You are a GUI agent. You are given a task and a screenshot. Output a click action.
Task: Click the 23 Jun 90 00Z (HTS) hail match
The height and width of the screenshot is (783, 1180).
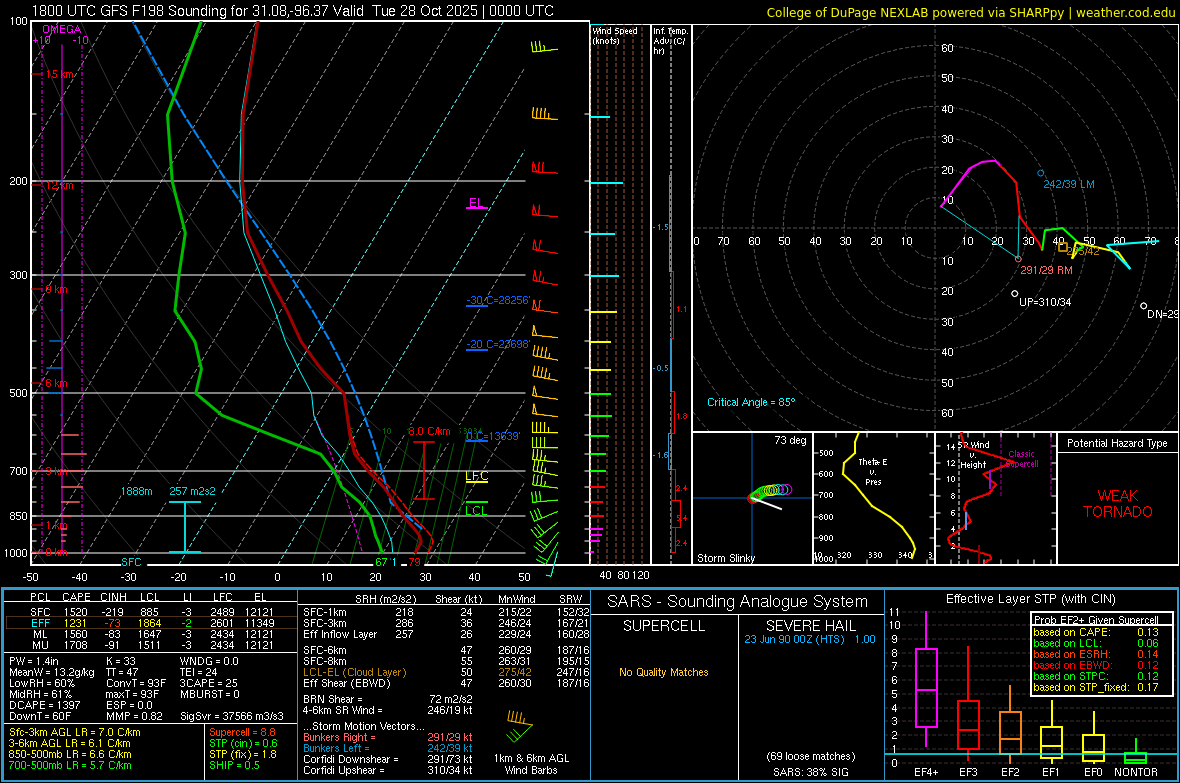click(810, 639)
